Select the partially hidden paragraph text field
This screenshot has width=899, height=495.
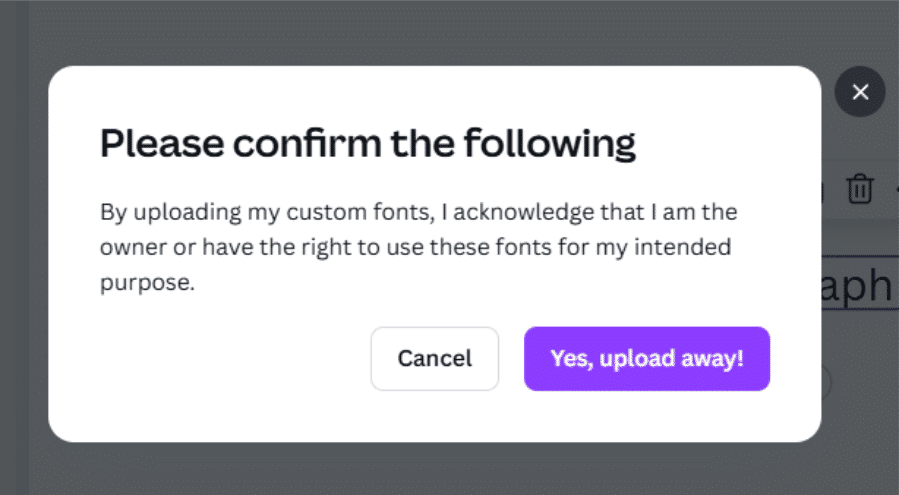pyautogui.click(x=858, y=285)
